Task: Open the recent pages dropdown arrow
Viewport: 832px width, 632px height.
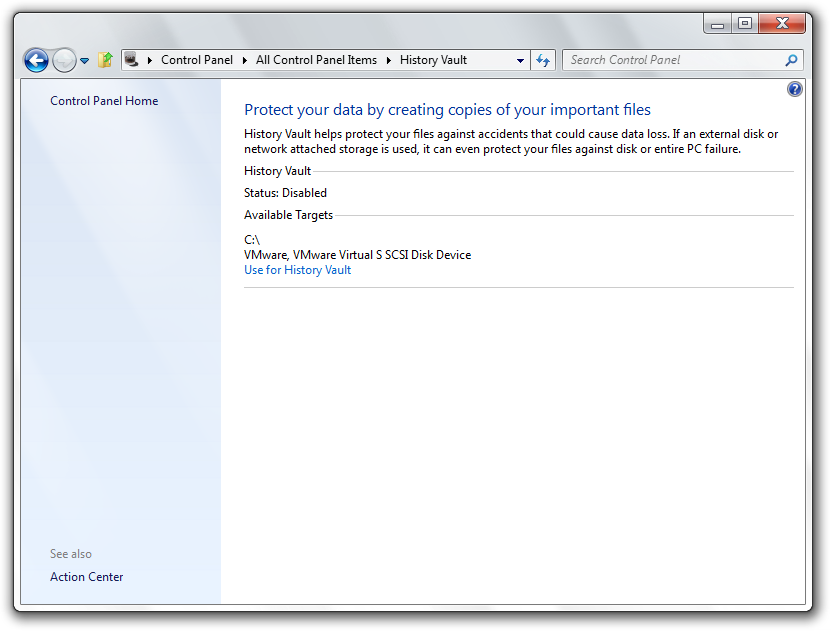Action: (x=85, y=60)
